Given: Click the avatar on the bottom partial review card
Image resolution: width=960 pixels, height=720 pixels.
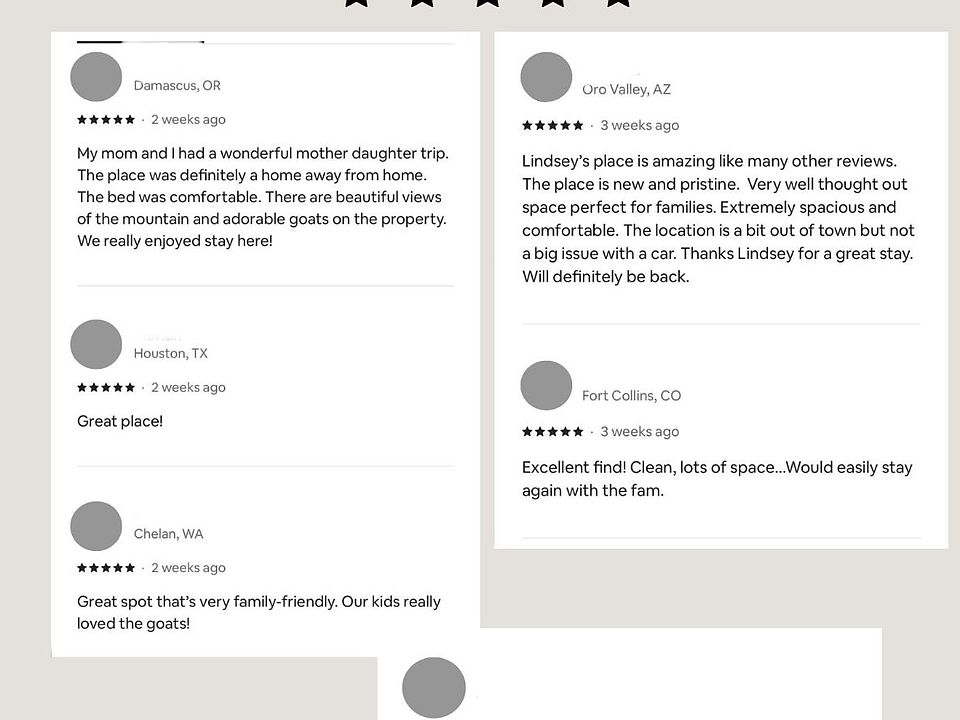Looking at the screenshot, I should 434,688.
